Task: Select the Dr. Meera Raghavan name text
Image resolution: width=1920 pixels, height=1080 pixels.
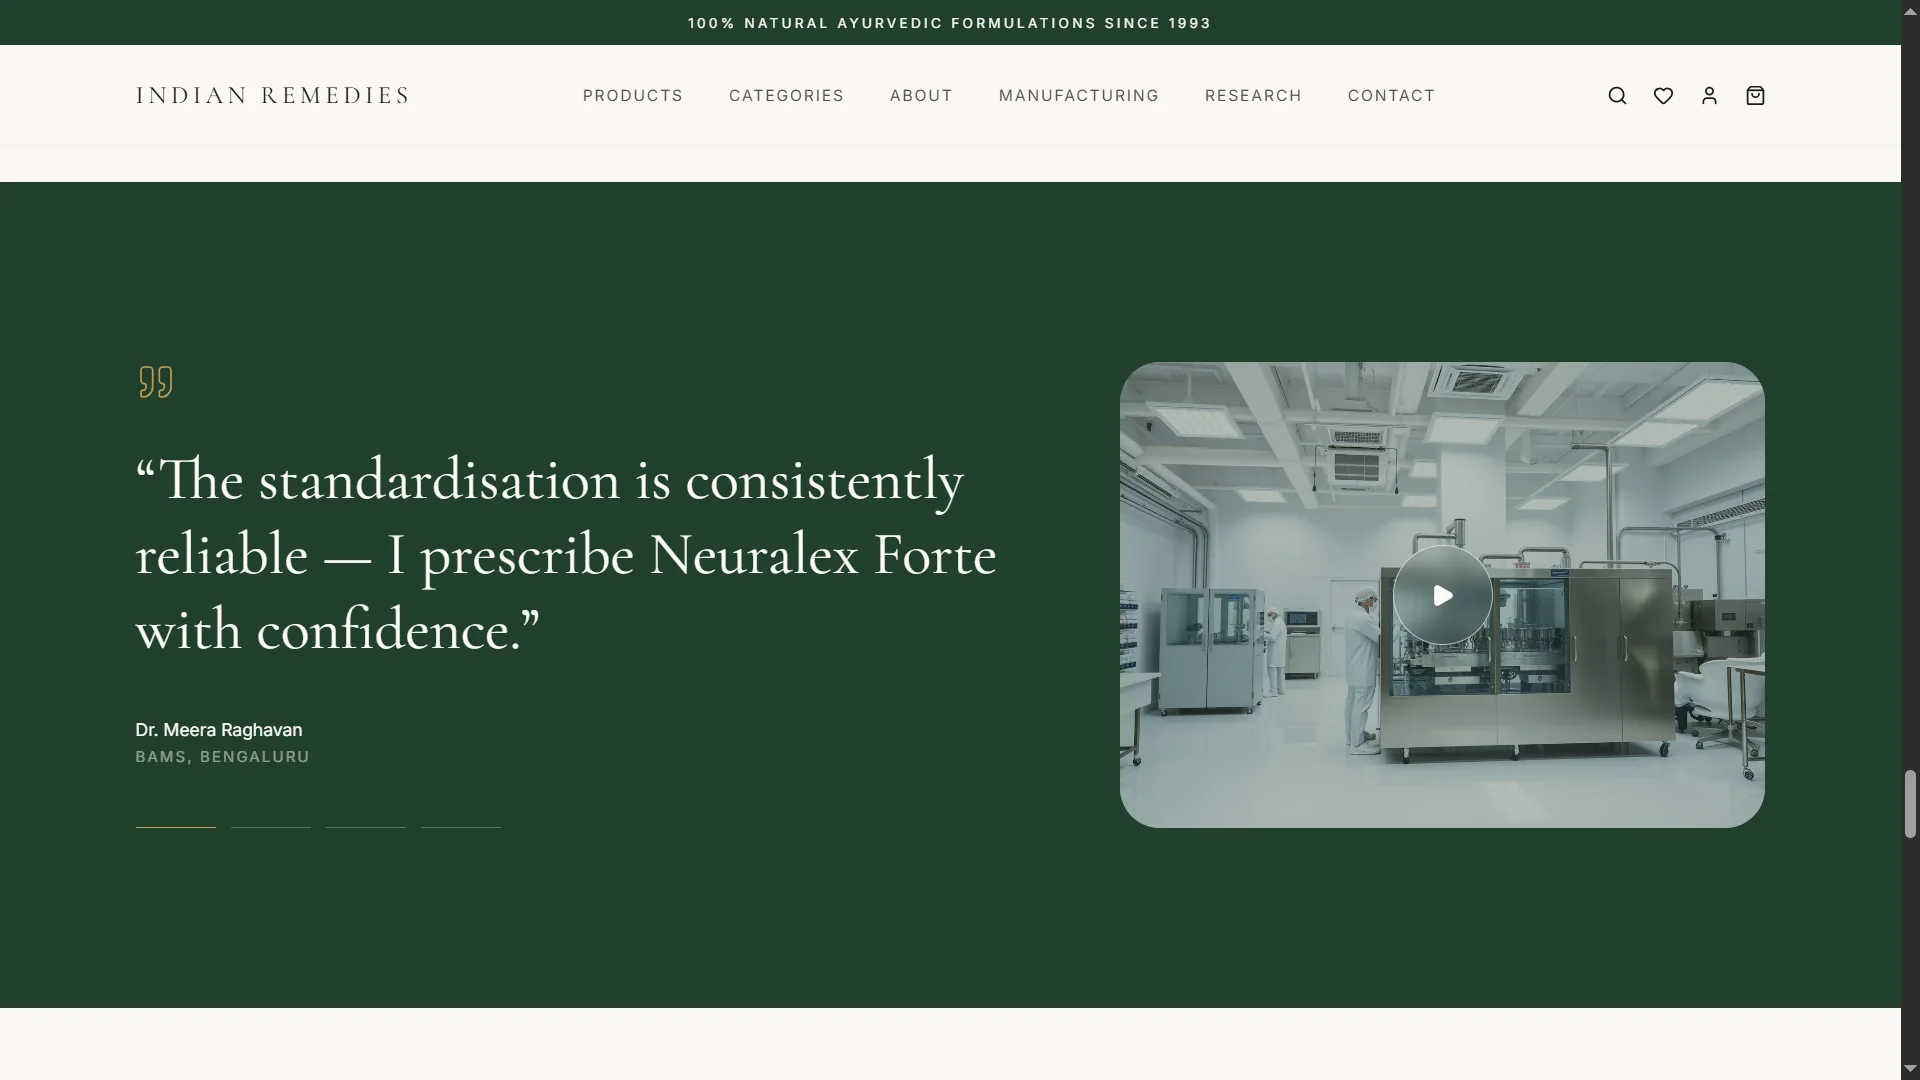Action: [219, 730]
